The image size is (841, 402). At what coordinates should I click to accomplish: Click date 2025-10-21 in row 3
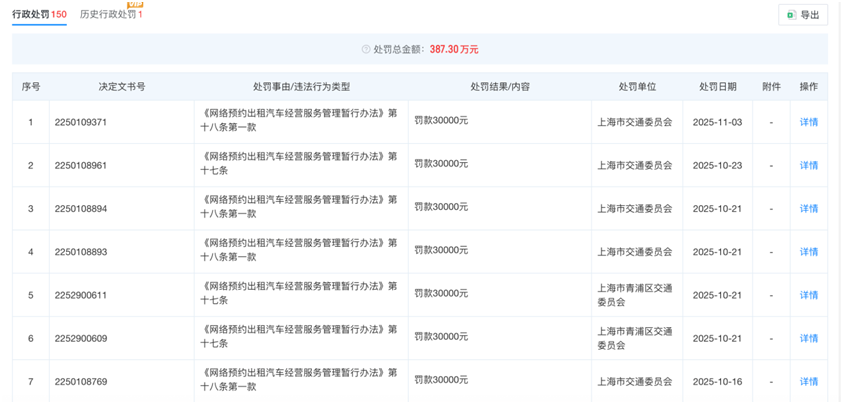(718, 209)
